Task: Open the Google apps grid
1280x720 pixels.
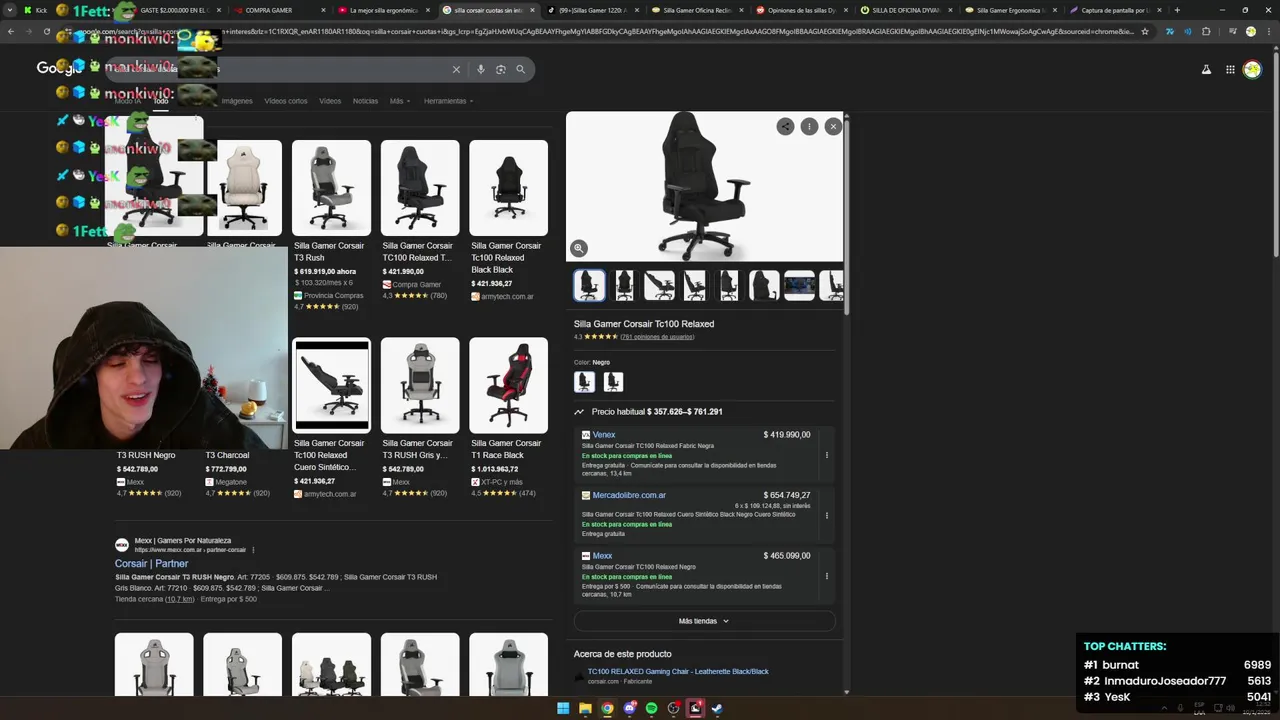Action: [1230, 69]
